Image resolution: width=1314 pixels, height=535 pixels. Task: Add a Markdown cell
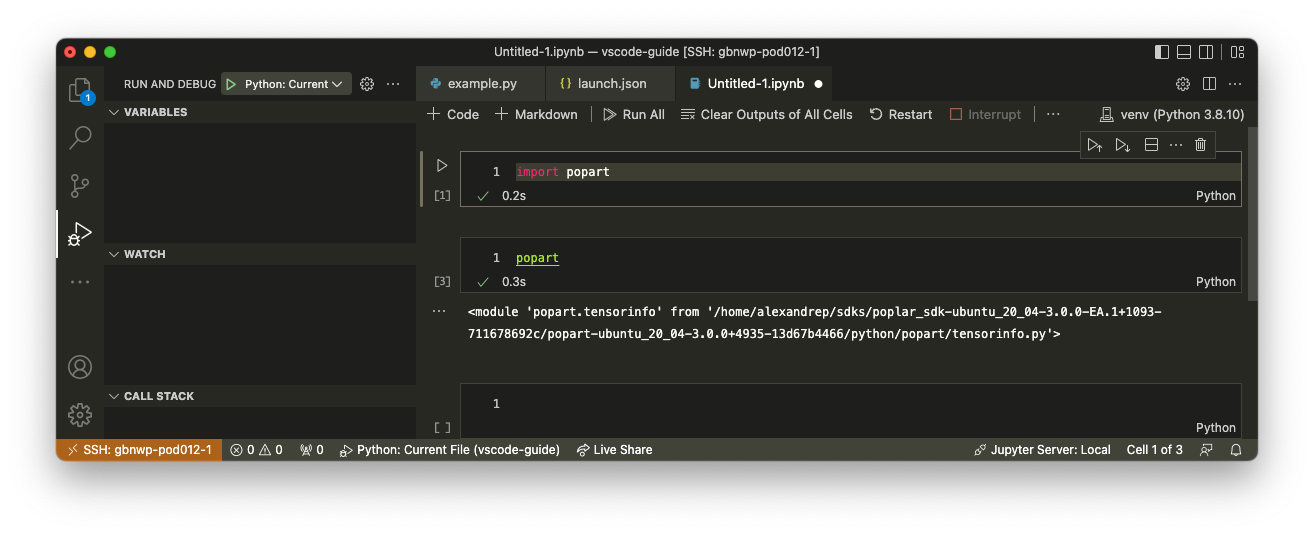pyautogui.click(x=536, y=114)
